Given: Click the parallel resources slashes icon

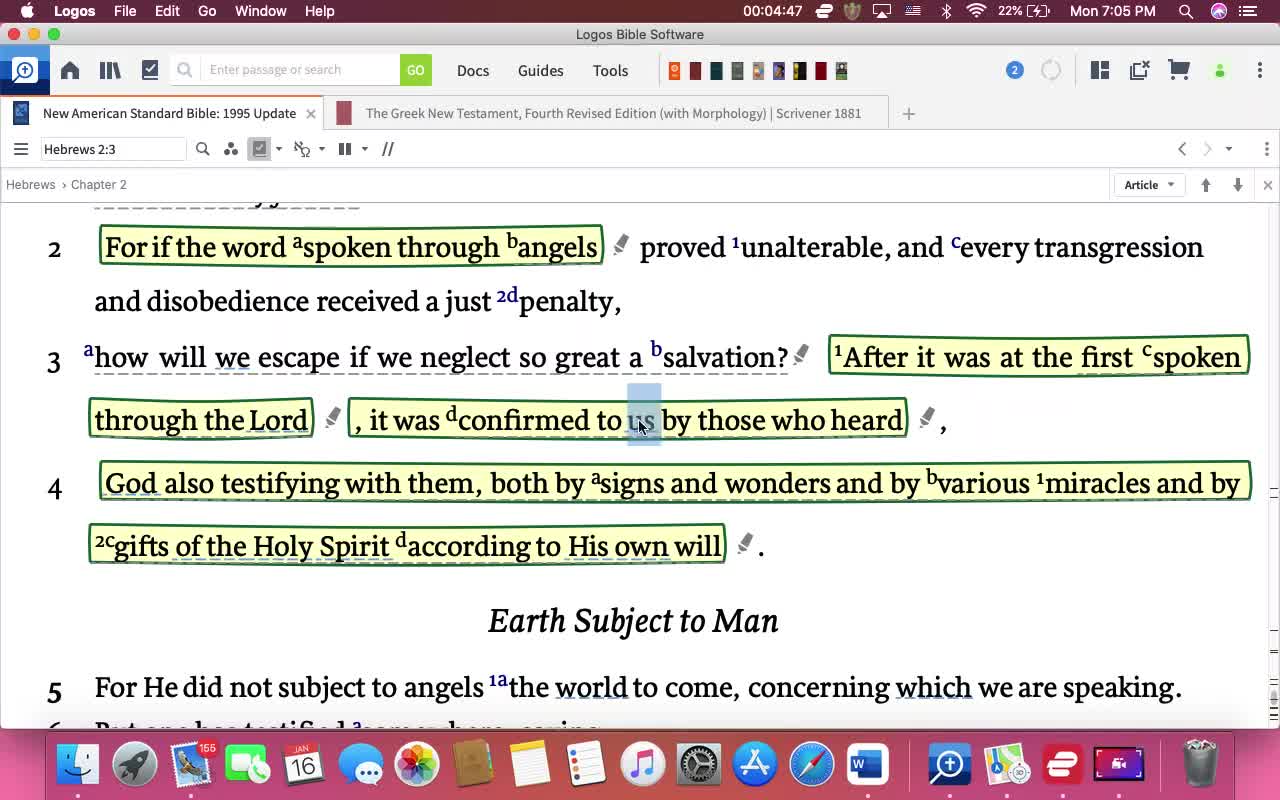Looking at the screenshot, I should point(388,149).
